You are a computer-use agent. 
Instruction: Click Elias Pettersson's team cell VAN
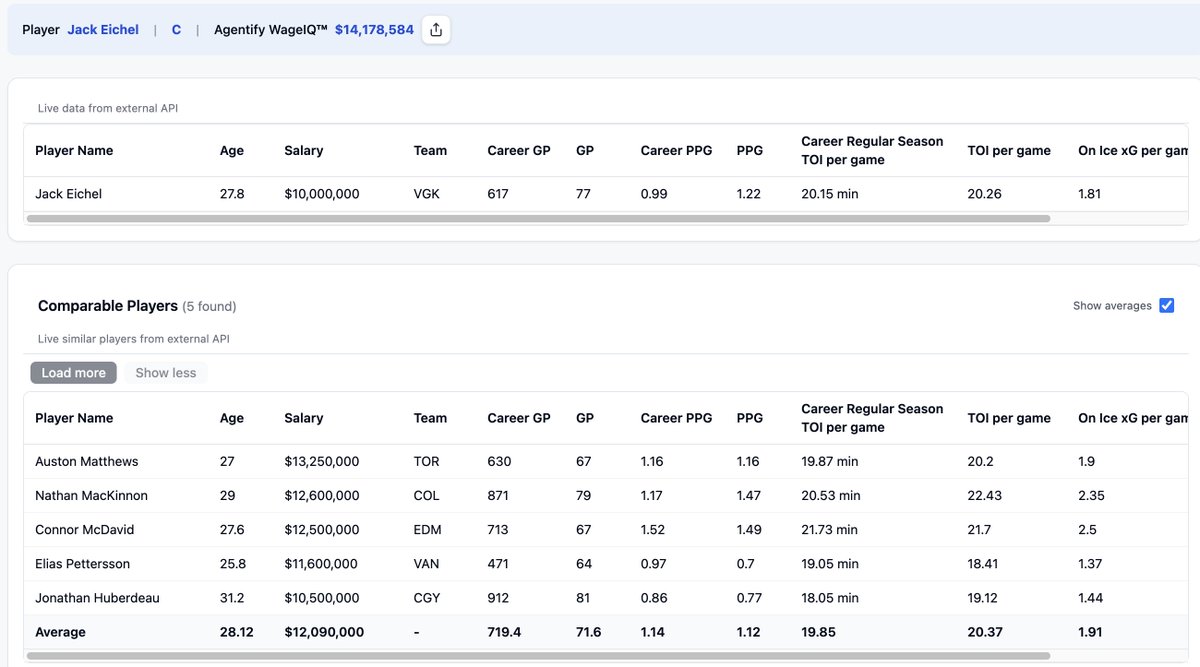pos(427,563)
